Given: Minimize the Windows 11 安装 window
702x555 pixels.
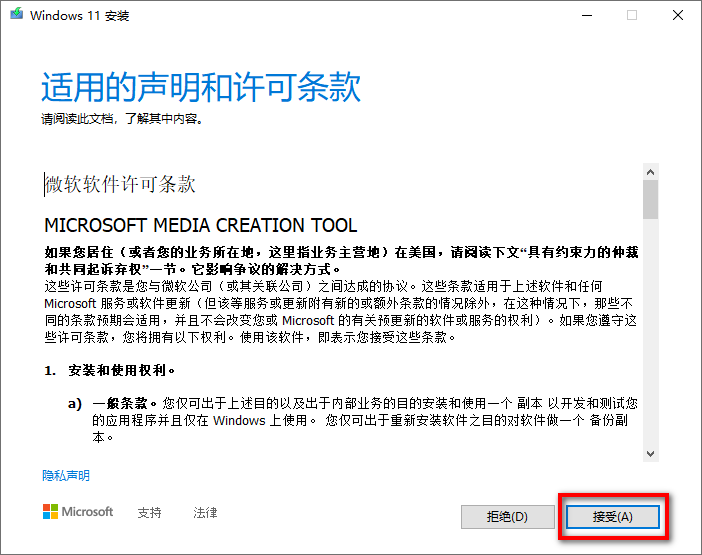Looking at the screenshot, I should click(586, 16).
